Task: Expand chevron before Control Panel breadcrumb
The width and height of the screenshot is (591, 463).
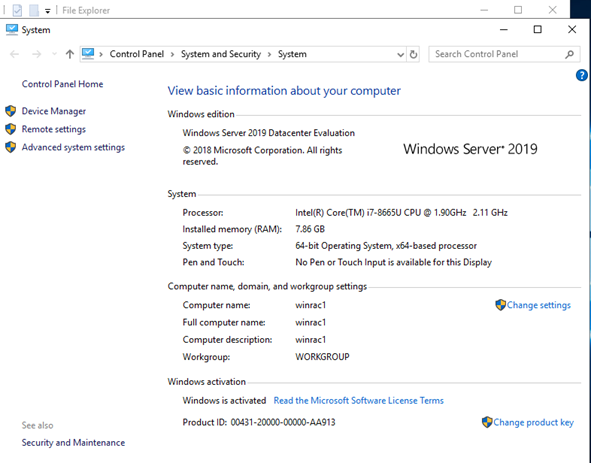Action: click(101, 55)
